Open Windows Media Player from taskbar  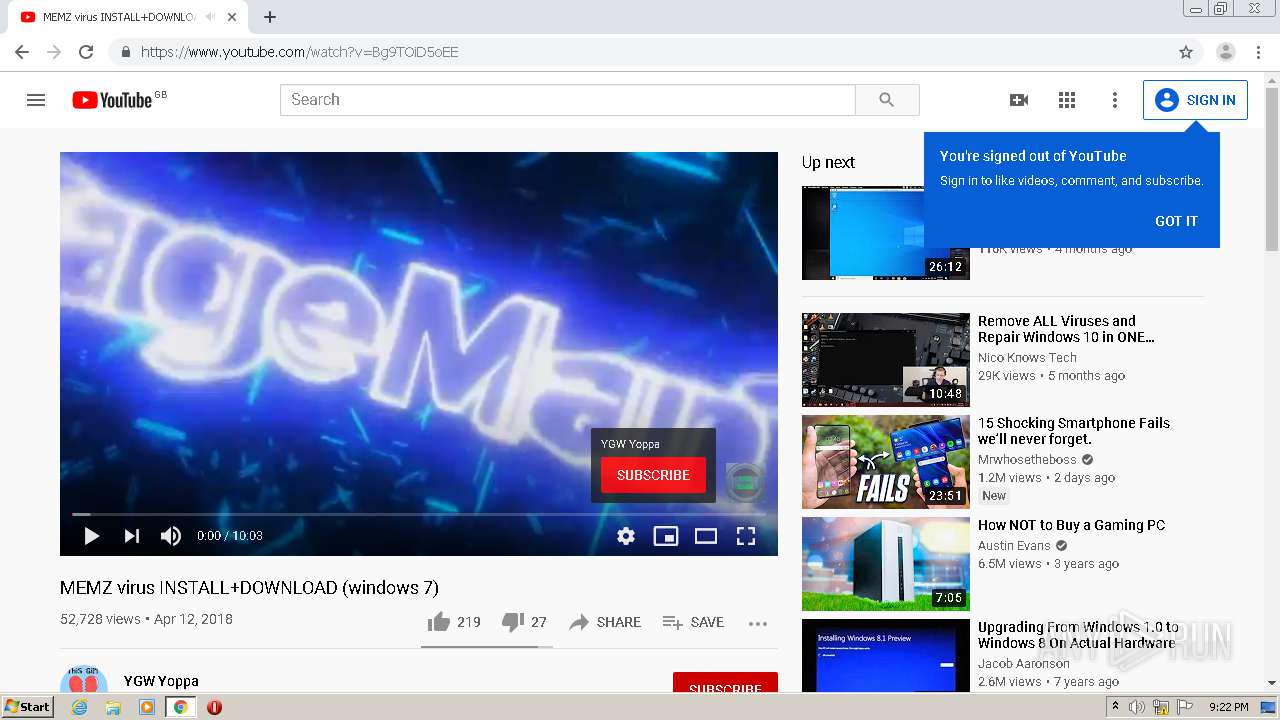147,707
